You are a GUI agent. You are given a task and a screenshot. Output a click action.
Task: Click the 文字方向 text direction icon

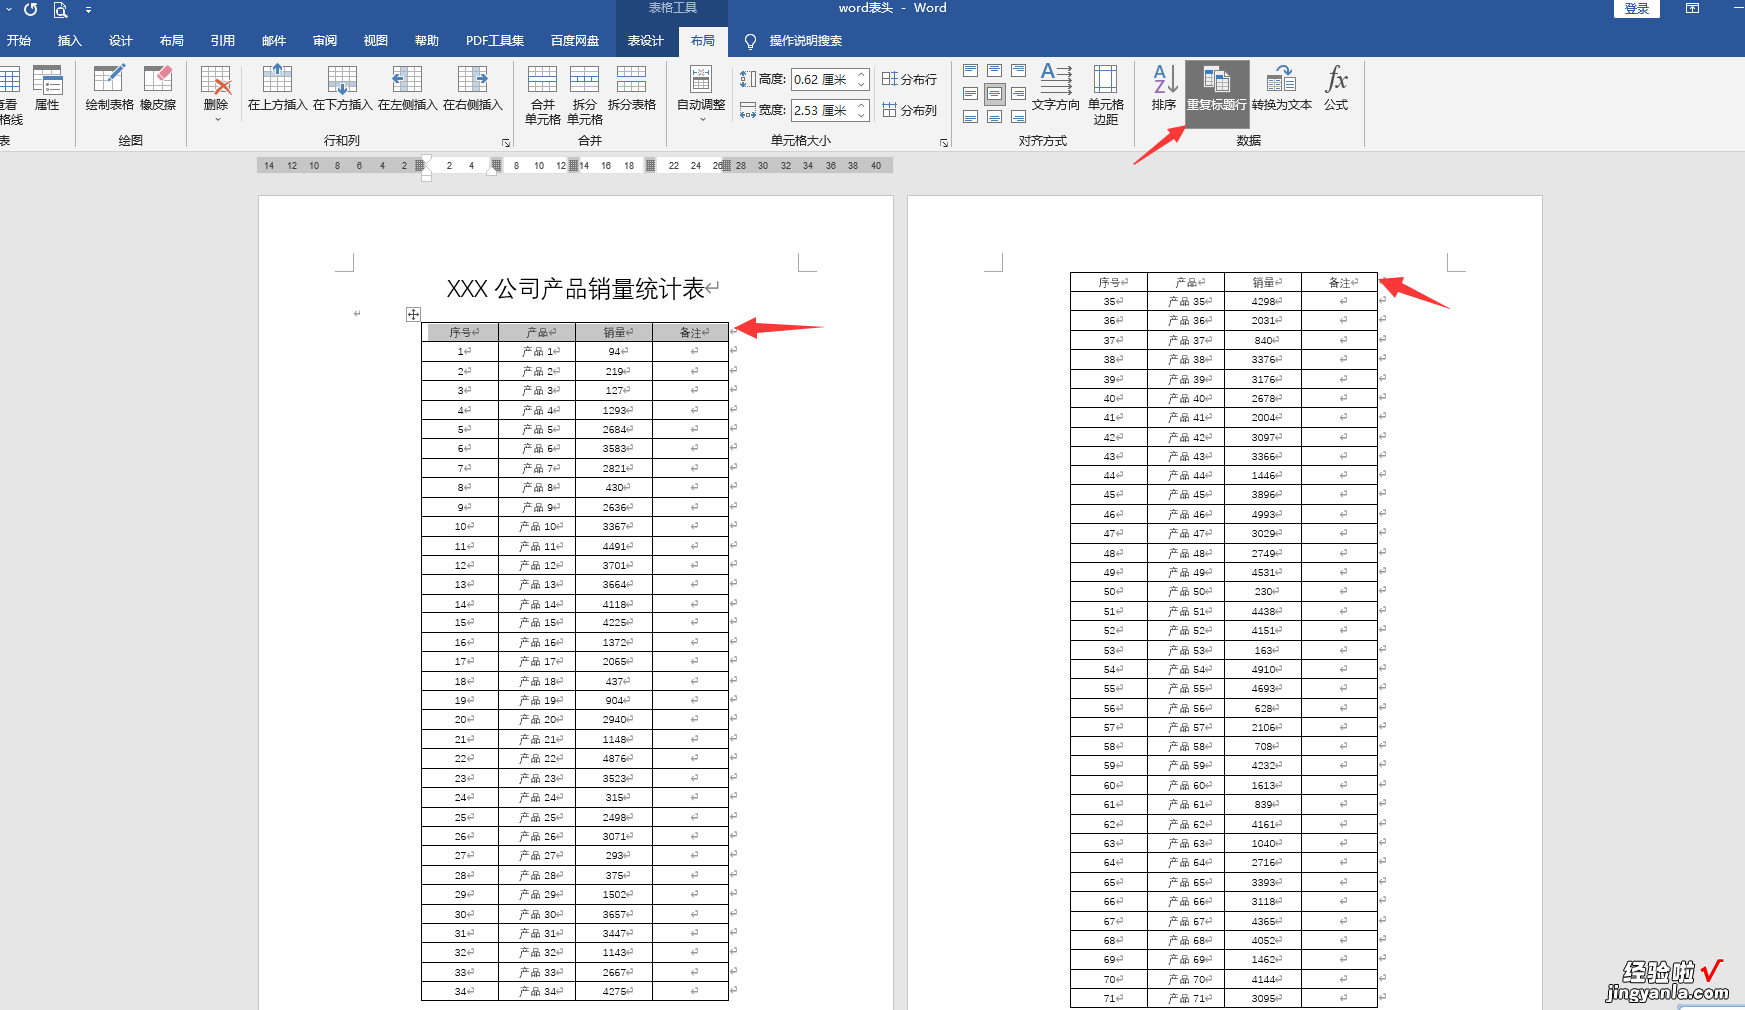pyautogui.click(x=1056, y=88)
